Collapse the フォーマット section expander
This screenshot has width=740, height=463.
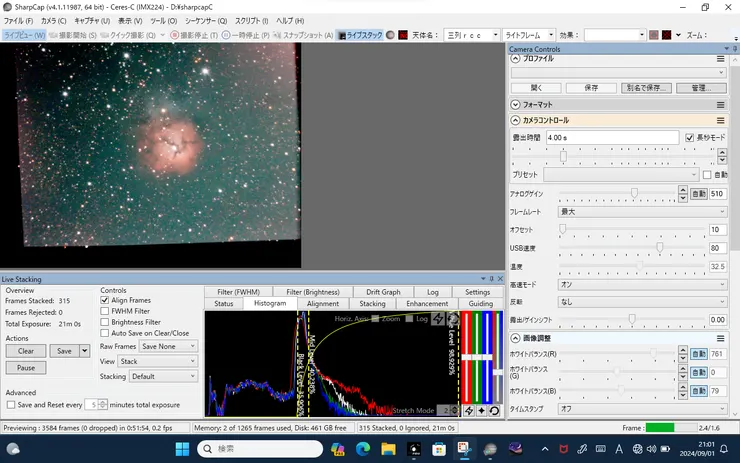[x=516, y=104]
